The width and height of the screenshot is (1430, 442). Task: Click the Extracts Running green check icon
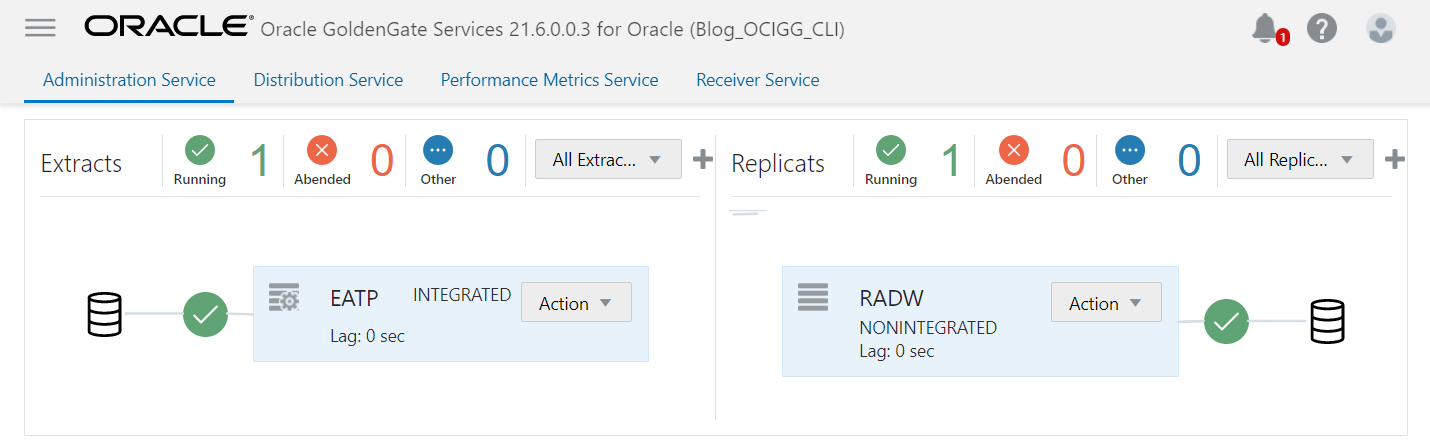pyautogui.click(x=200, y=151)
